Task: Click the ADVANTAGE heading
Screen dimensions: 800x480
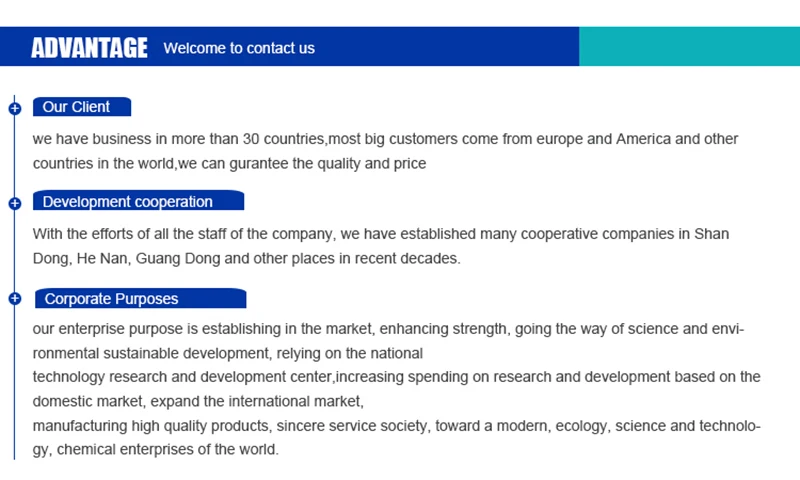Action: 89,48
